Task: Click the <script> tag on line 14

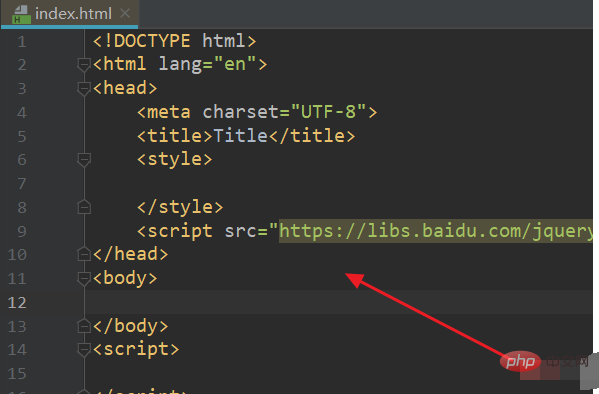Action: [136, 349]
